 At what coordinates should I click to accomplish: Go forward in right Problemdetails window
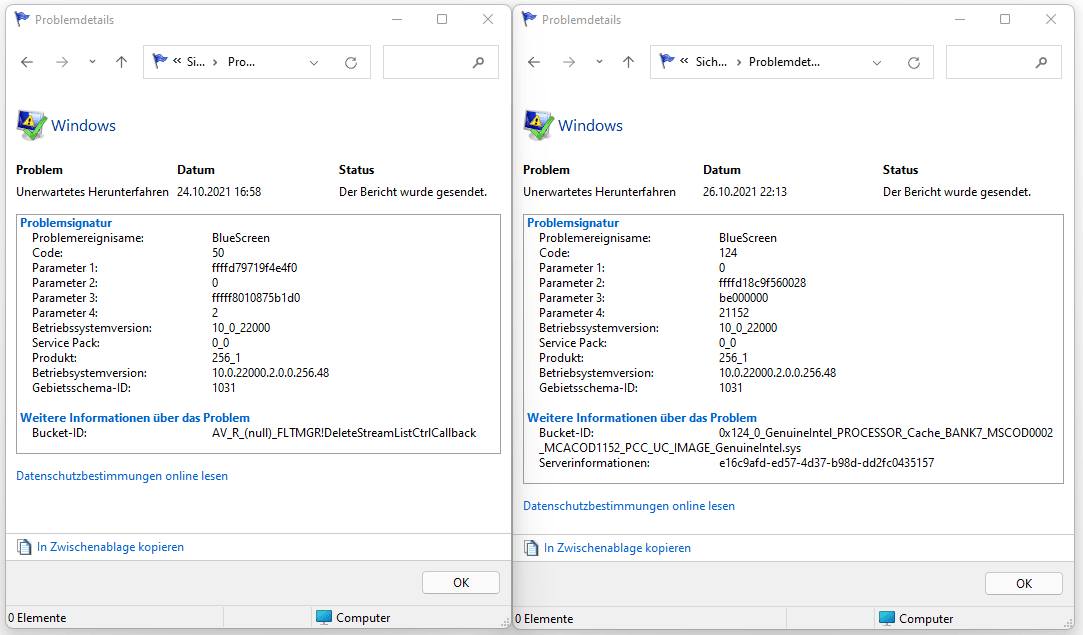click(569, 62)
